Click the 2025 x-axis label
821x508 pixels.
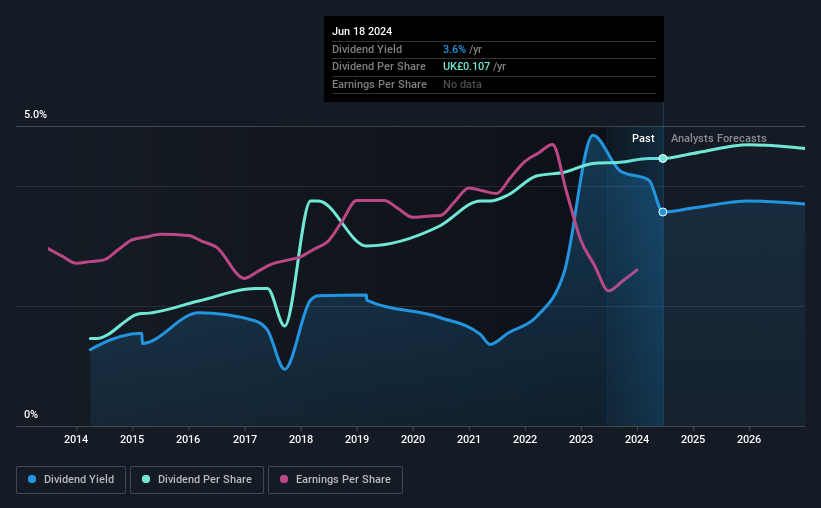[x=693, y=439]
